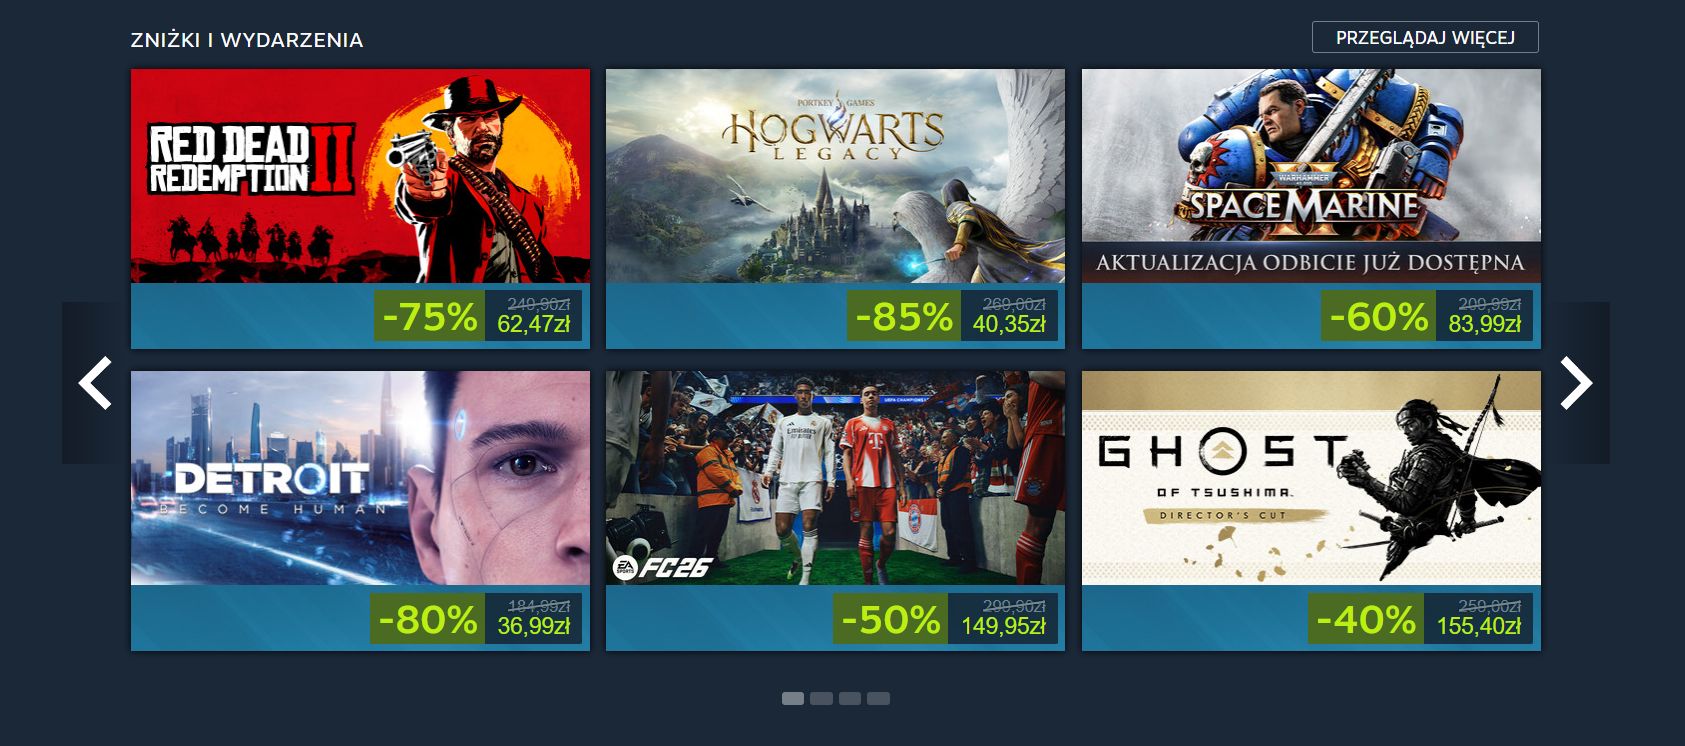Open Space Marine II banner image

pyautogui.click(x=1311, y=176)
